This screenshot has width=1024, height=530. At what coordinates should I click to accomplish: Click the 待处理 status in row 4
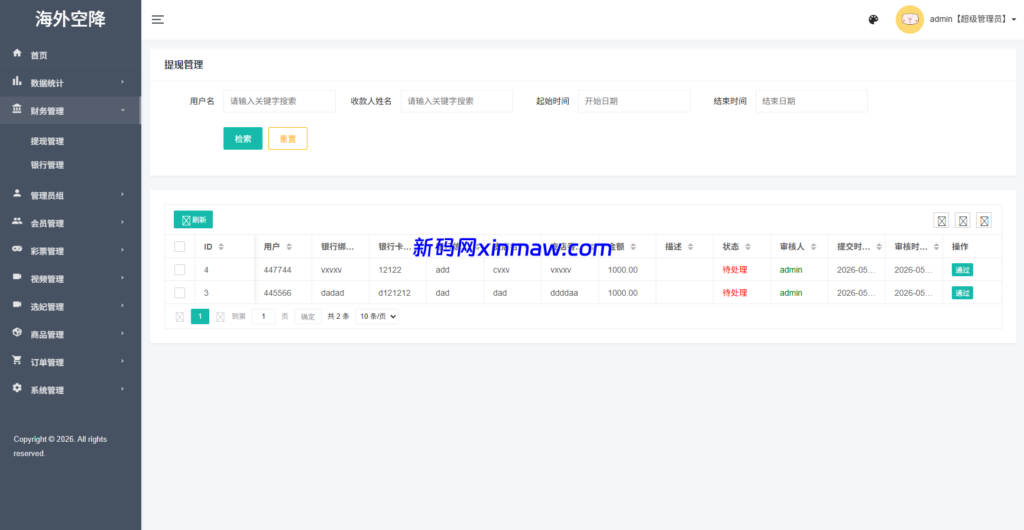(x=735, y=270)
